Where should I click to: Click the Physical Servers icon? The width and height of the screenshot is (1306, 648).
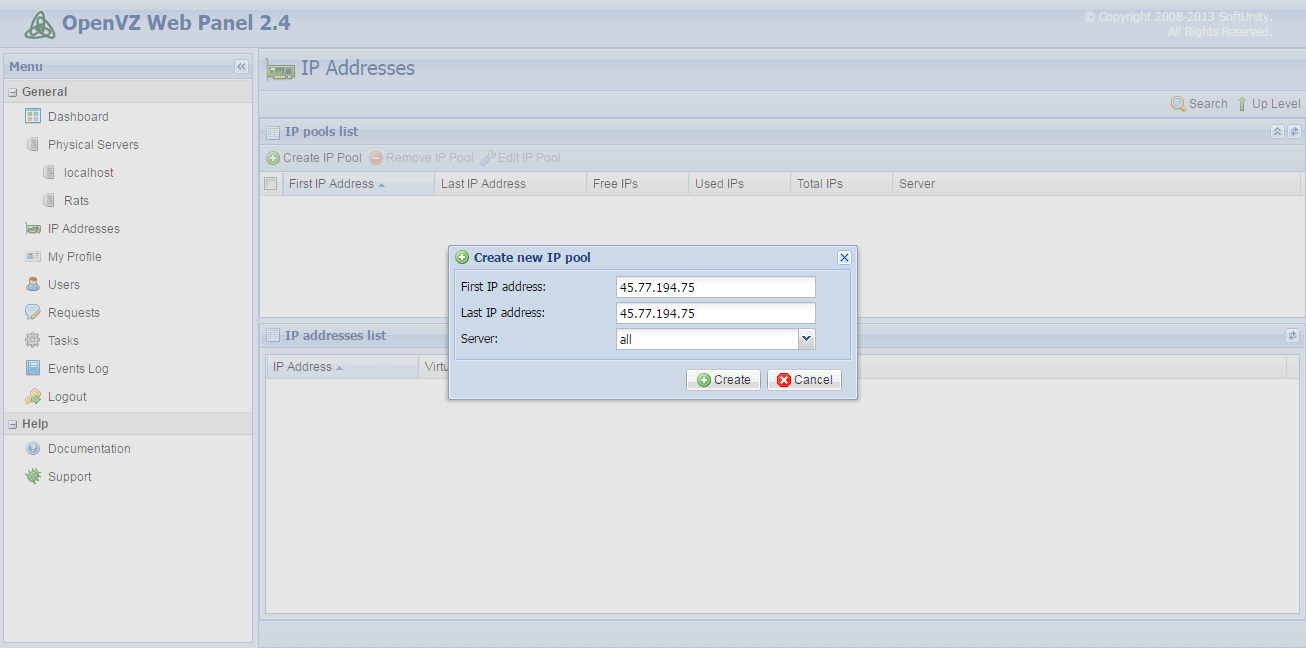[33, 145]
